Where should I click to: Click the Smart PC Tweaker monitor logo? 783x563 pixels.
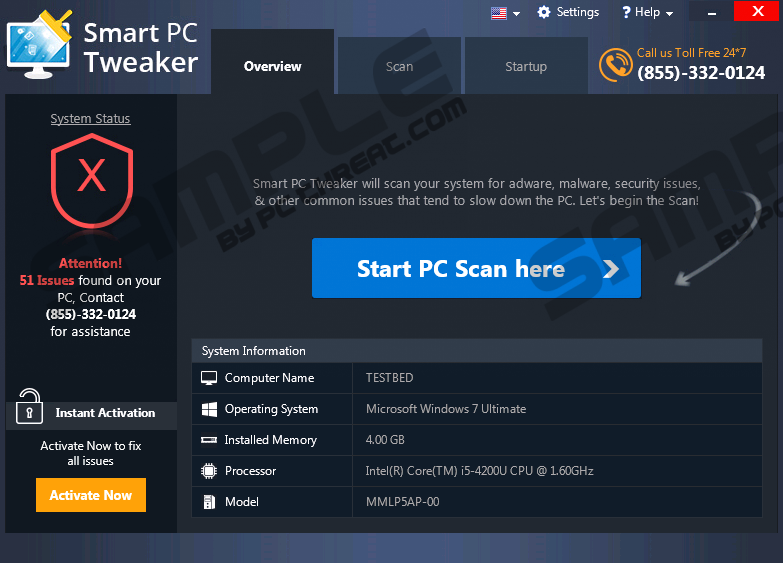(40, 44)
